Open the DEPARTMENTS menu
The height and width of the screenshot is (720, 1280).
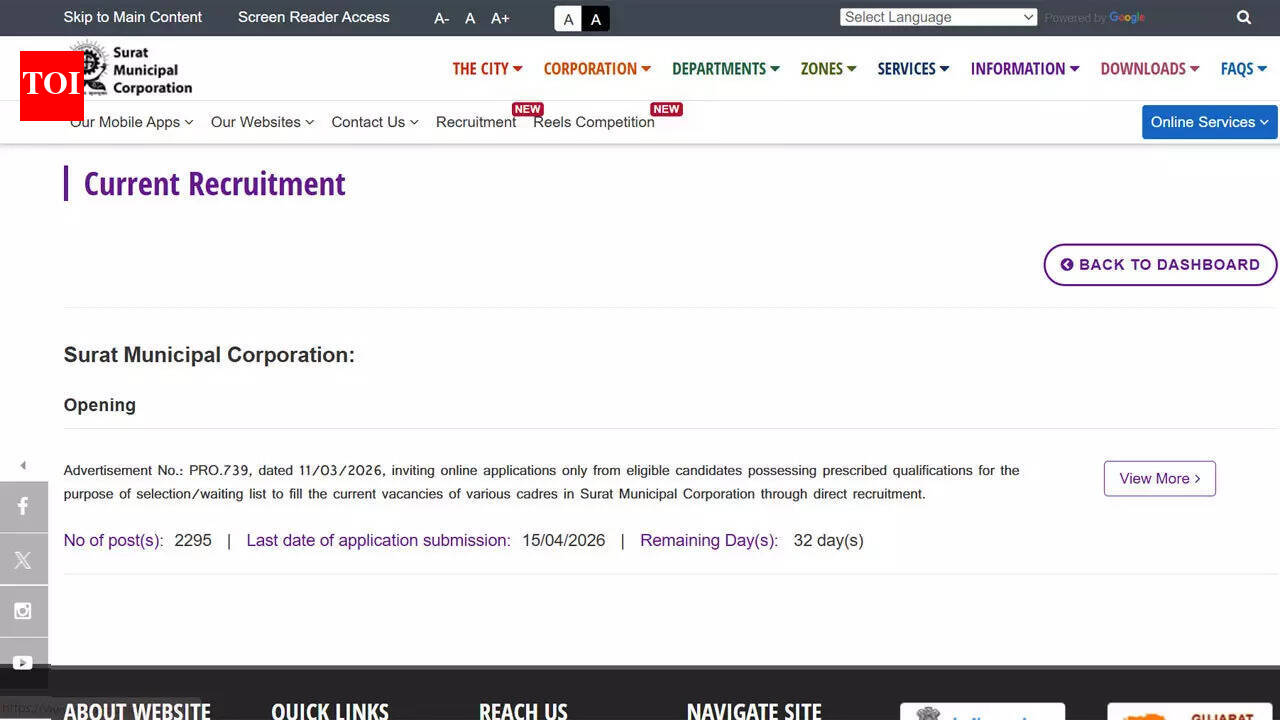tap(725, 68)
